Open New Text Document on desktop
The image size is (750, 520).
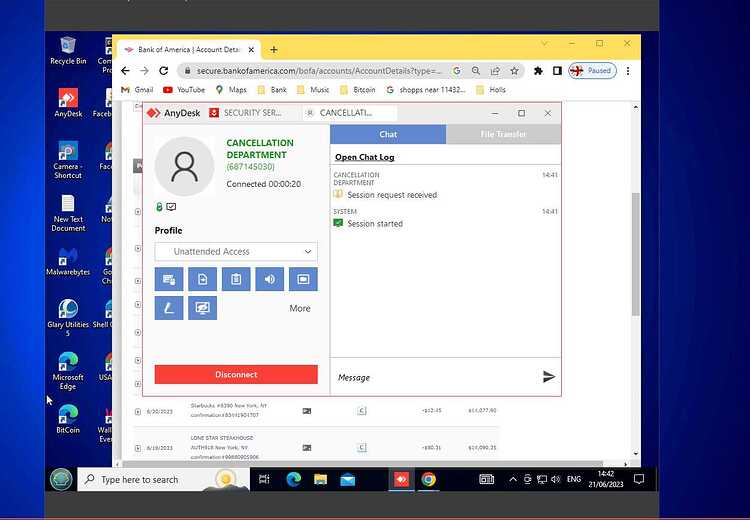[68, 213]
